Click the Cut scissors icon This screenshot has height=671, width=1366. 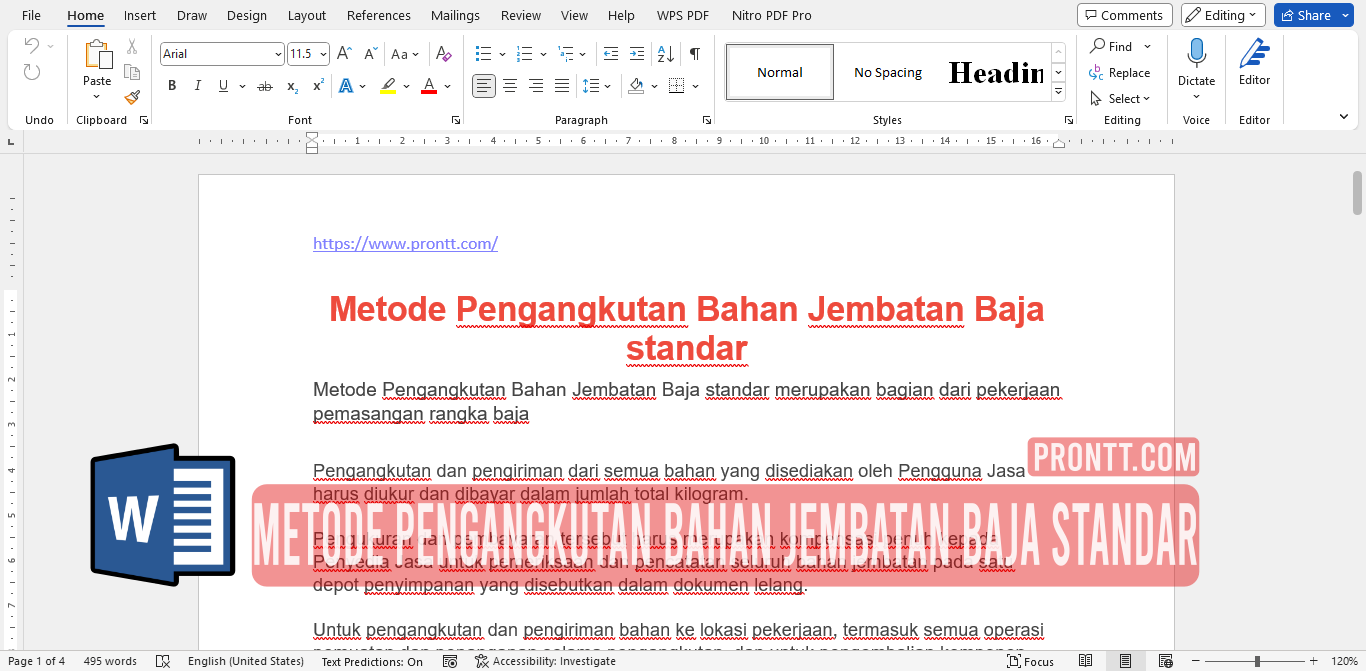coord(132,47)
